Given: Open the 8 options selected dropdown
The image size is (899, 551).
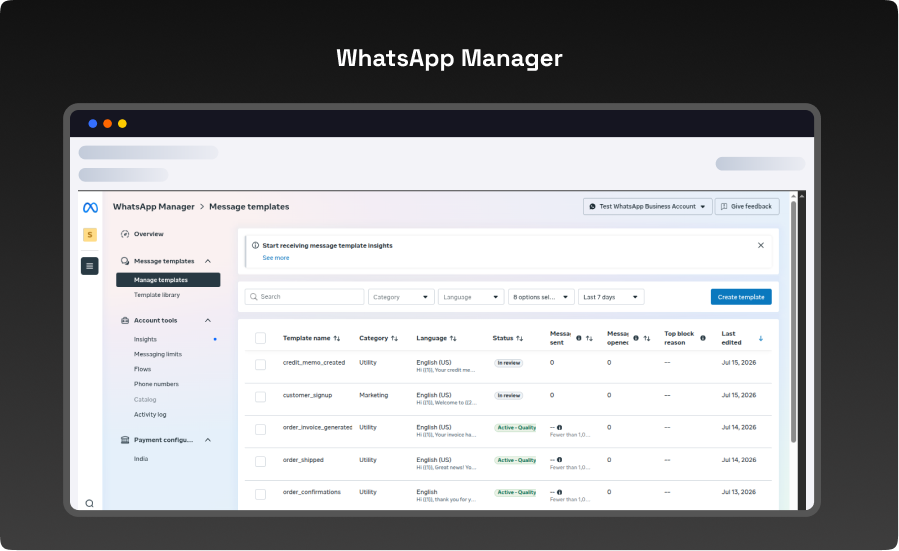Looking at the screenshot, I should tap(541, 297).
